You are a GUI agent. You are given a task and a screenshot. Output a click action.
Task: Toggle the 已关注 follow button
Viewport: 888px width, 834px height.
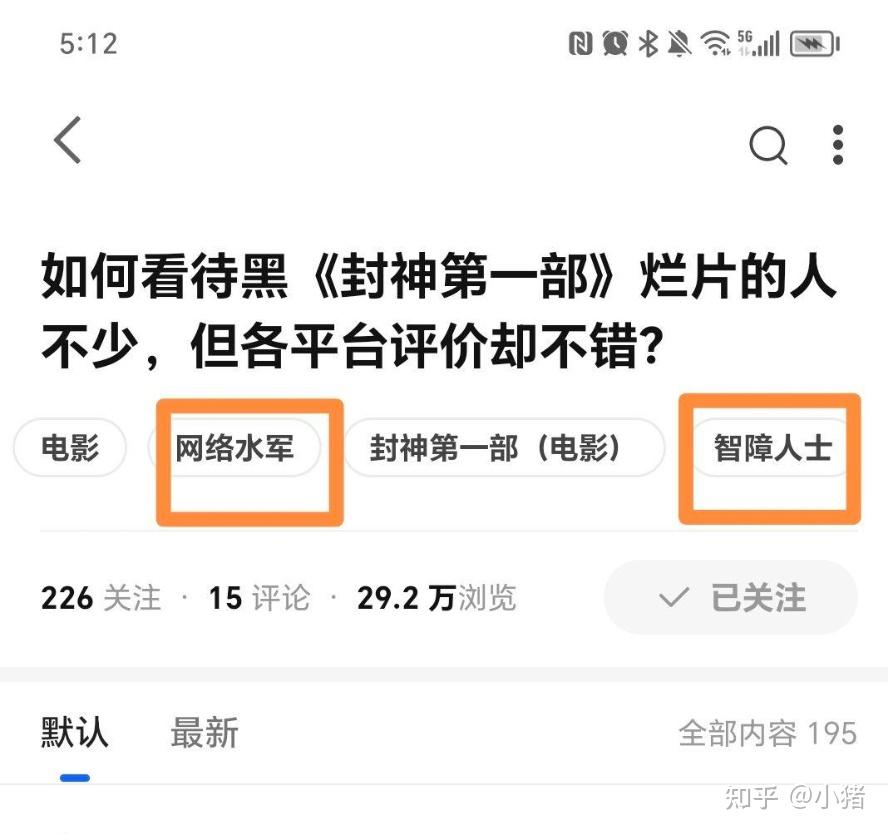(x=731, y=597)
